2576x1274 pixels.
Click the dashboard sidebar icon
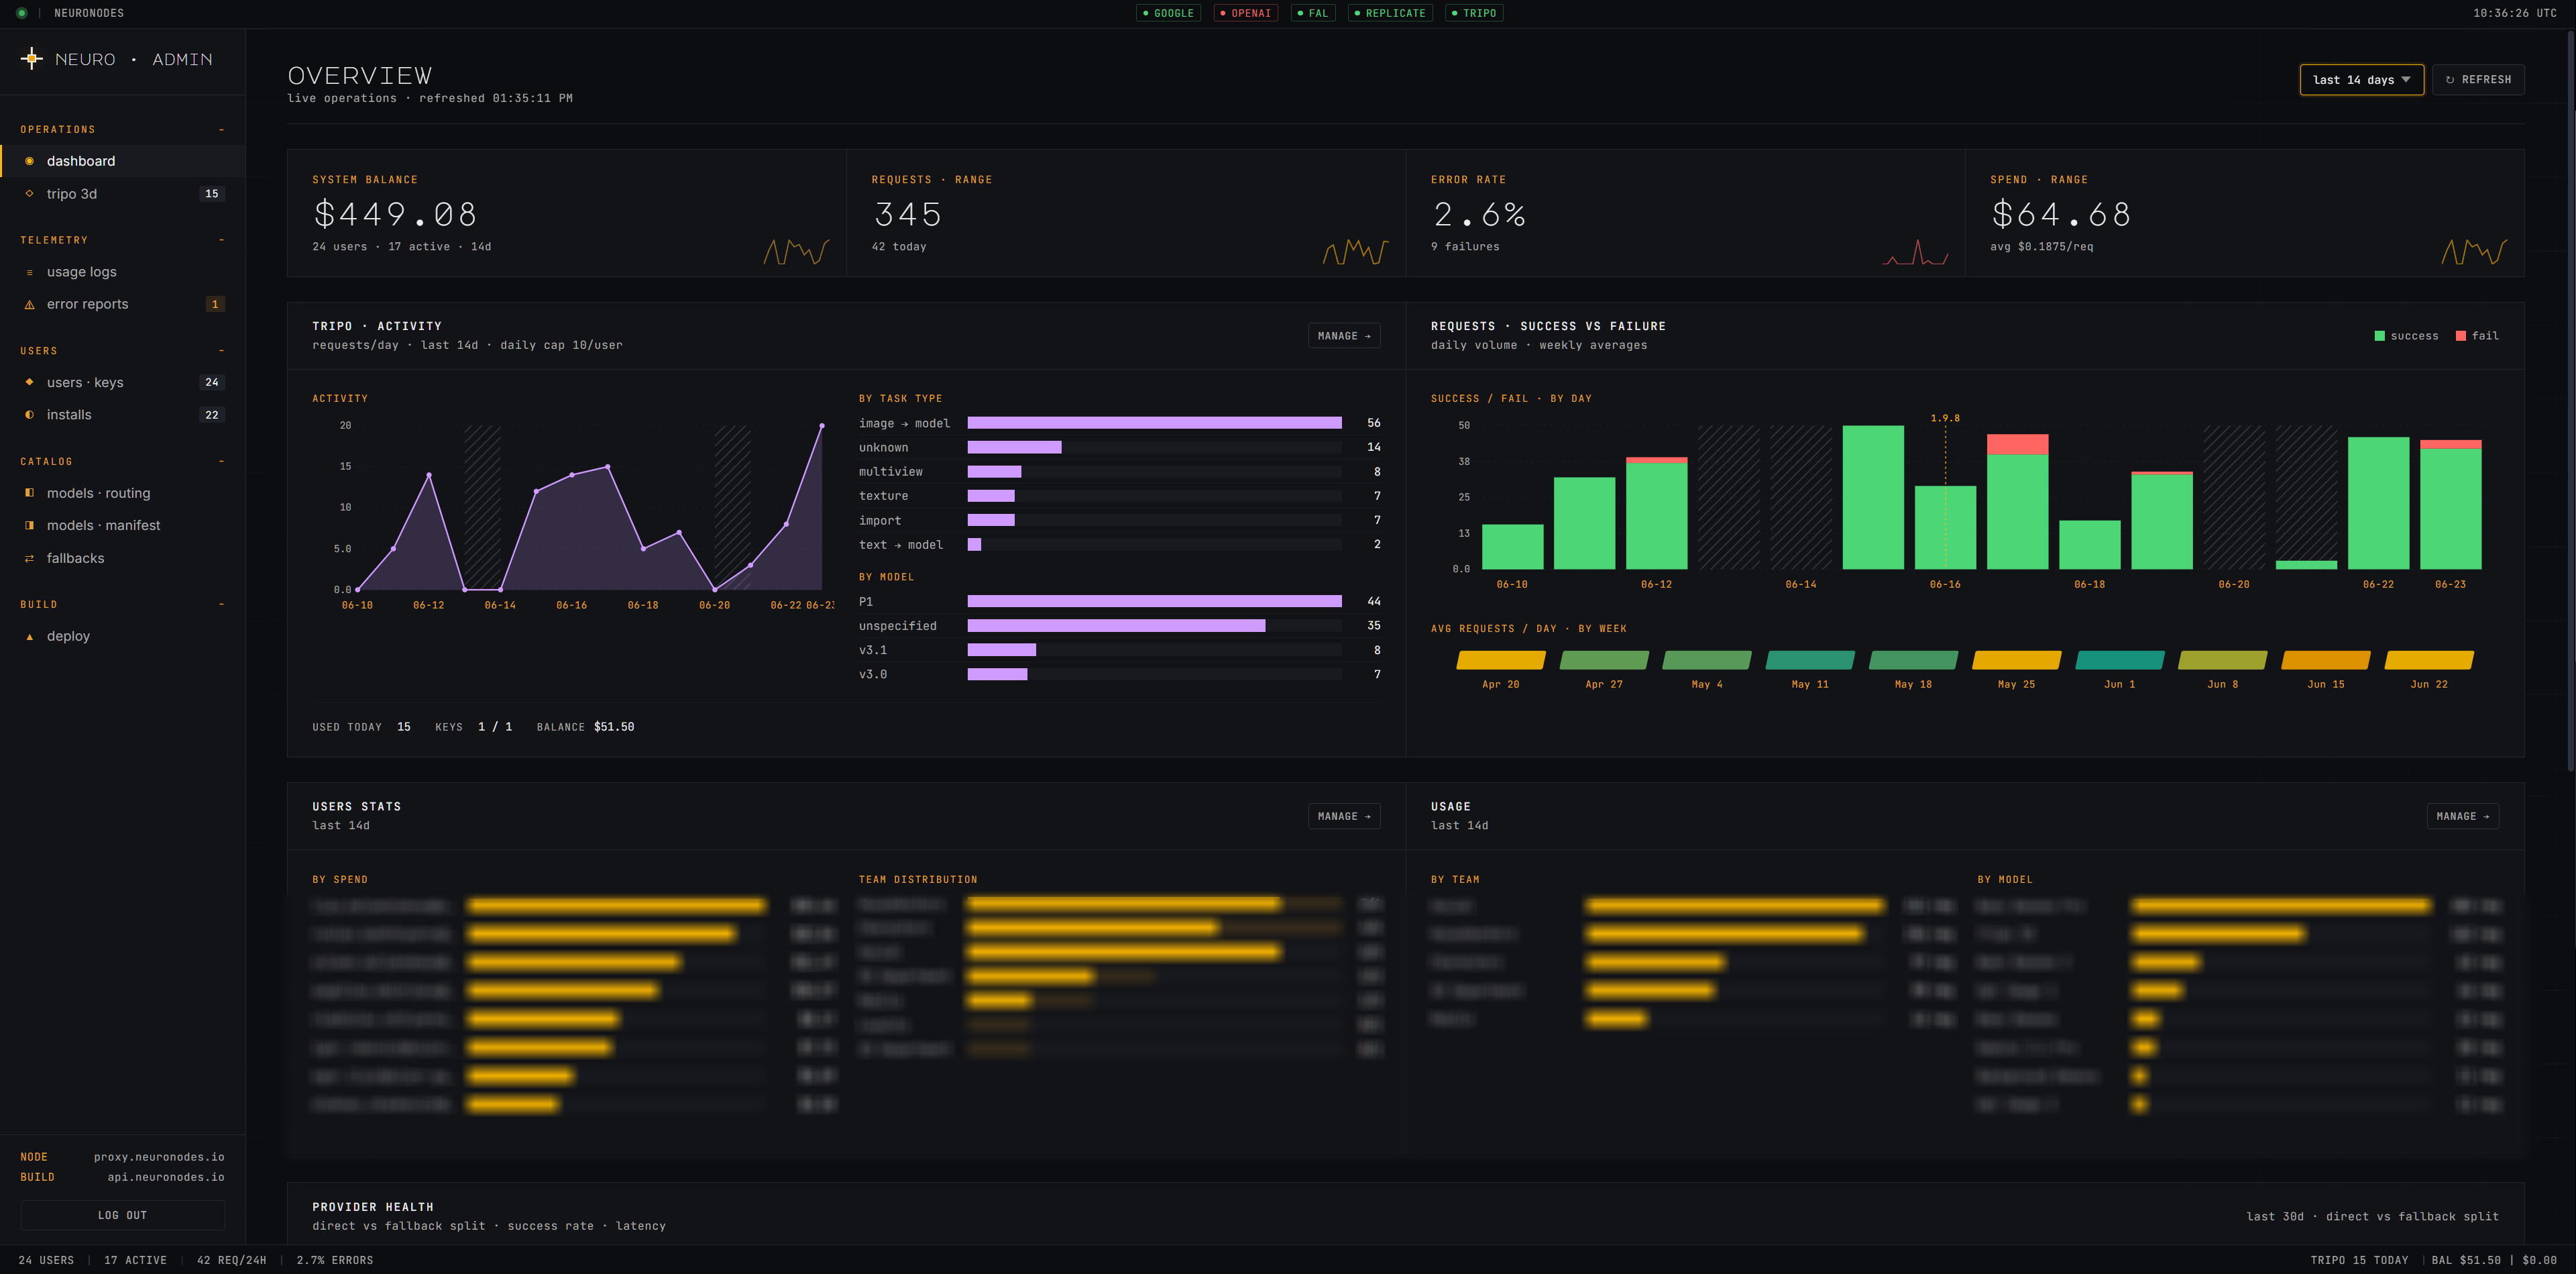coord(29,161)
